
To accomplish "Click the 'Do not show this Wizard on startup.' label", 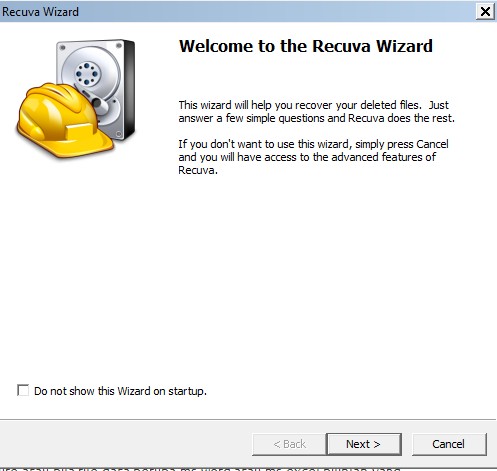I will click(120, 391).
